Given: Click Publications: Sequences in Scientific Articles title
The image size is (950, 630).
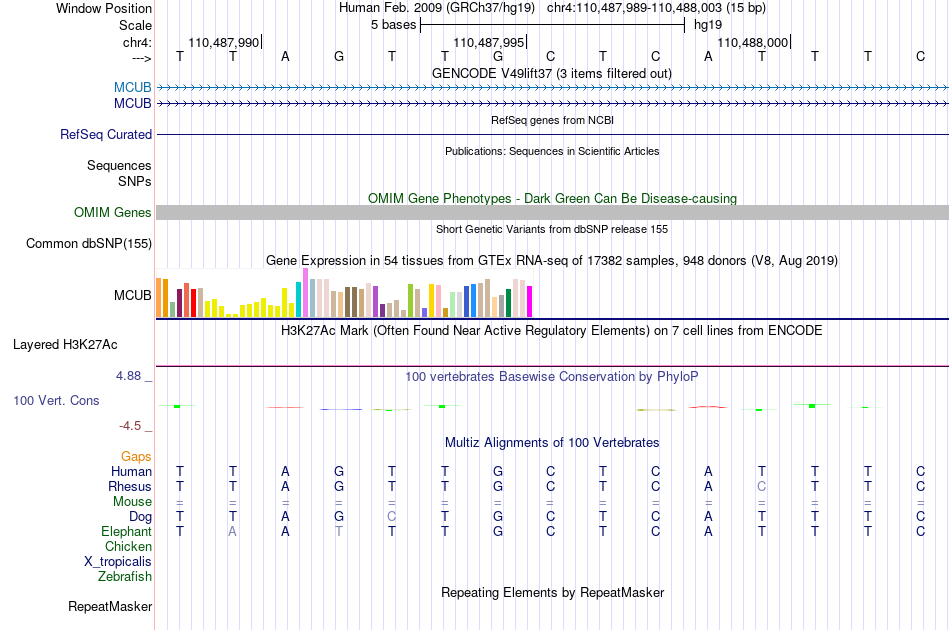Looking at the screenshot, I should click(552, 151).
